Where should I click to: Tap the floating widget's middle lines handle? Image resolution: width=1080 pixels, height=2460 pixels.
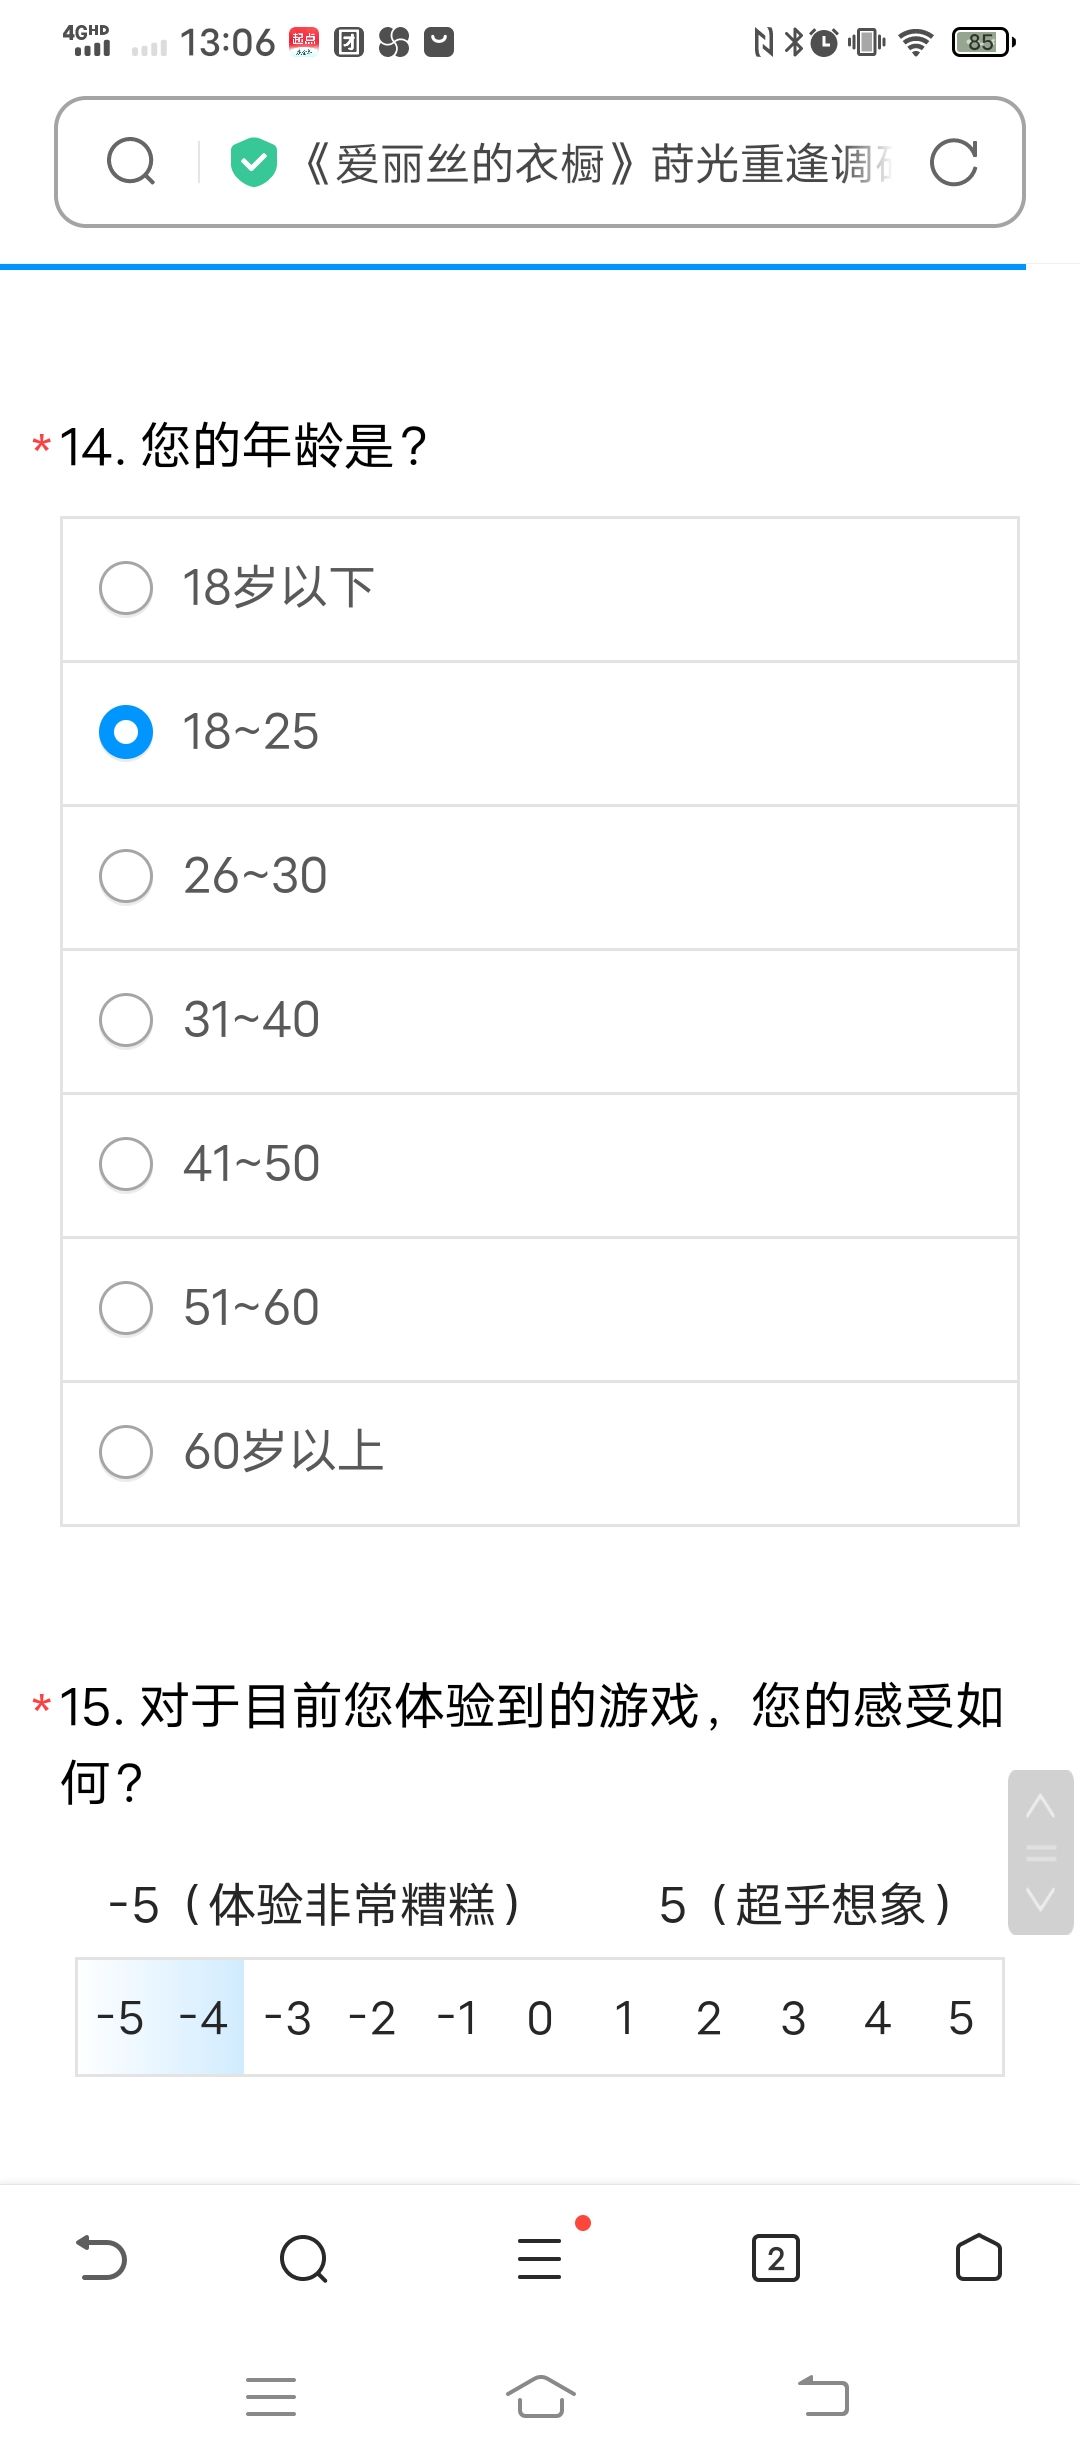pos(1041,1853)
